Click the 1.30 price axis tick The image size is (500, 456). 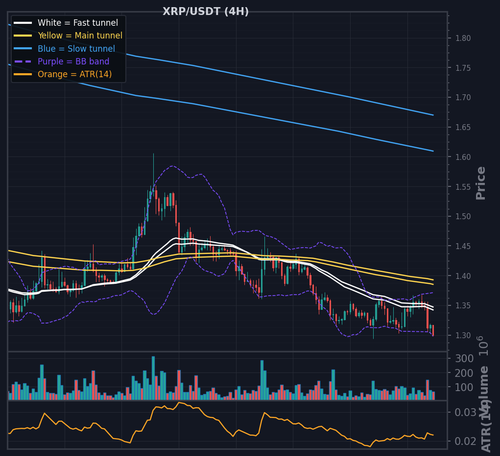point(463,335)
